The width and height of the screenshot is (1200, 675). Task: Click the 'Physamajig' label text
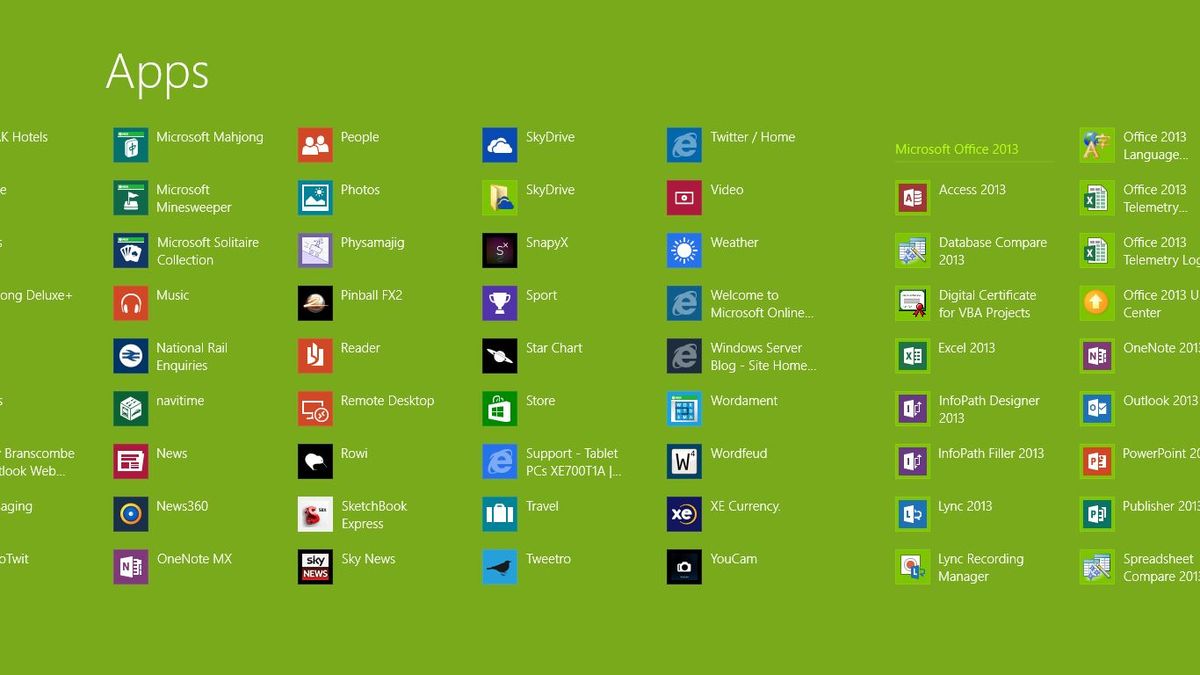tap(373, 243)
